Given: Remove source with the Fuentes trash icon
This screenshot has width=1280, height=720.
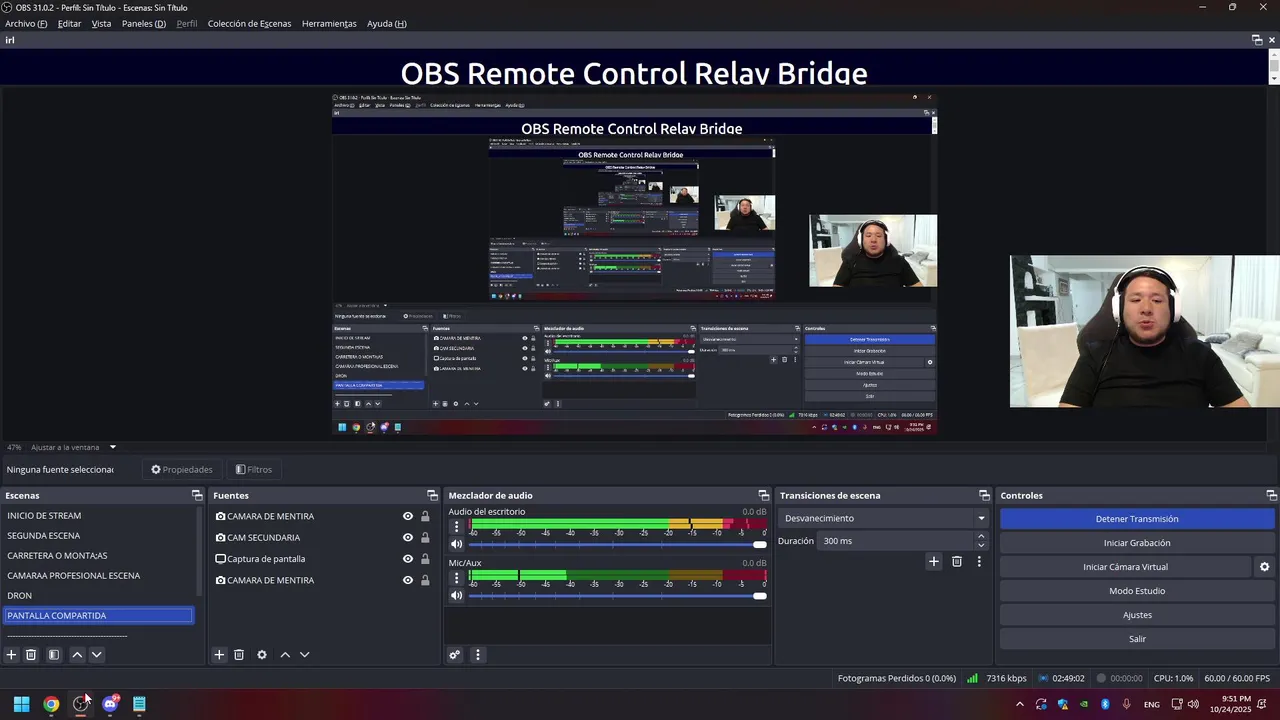Looking at the screenshot, I should (239, 655).
